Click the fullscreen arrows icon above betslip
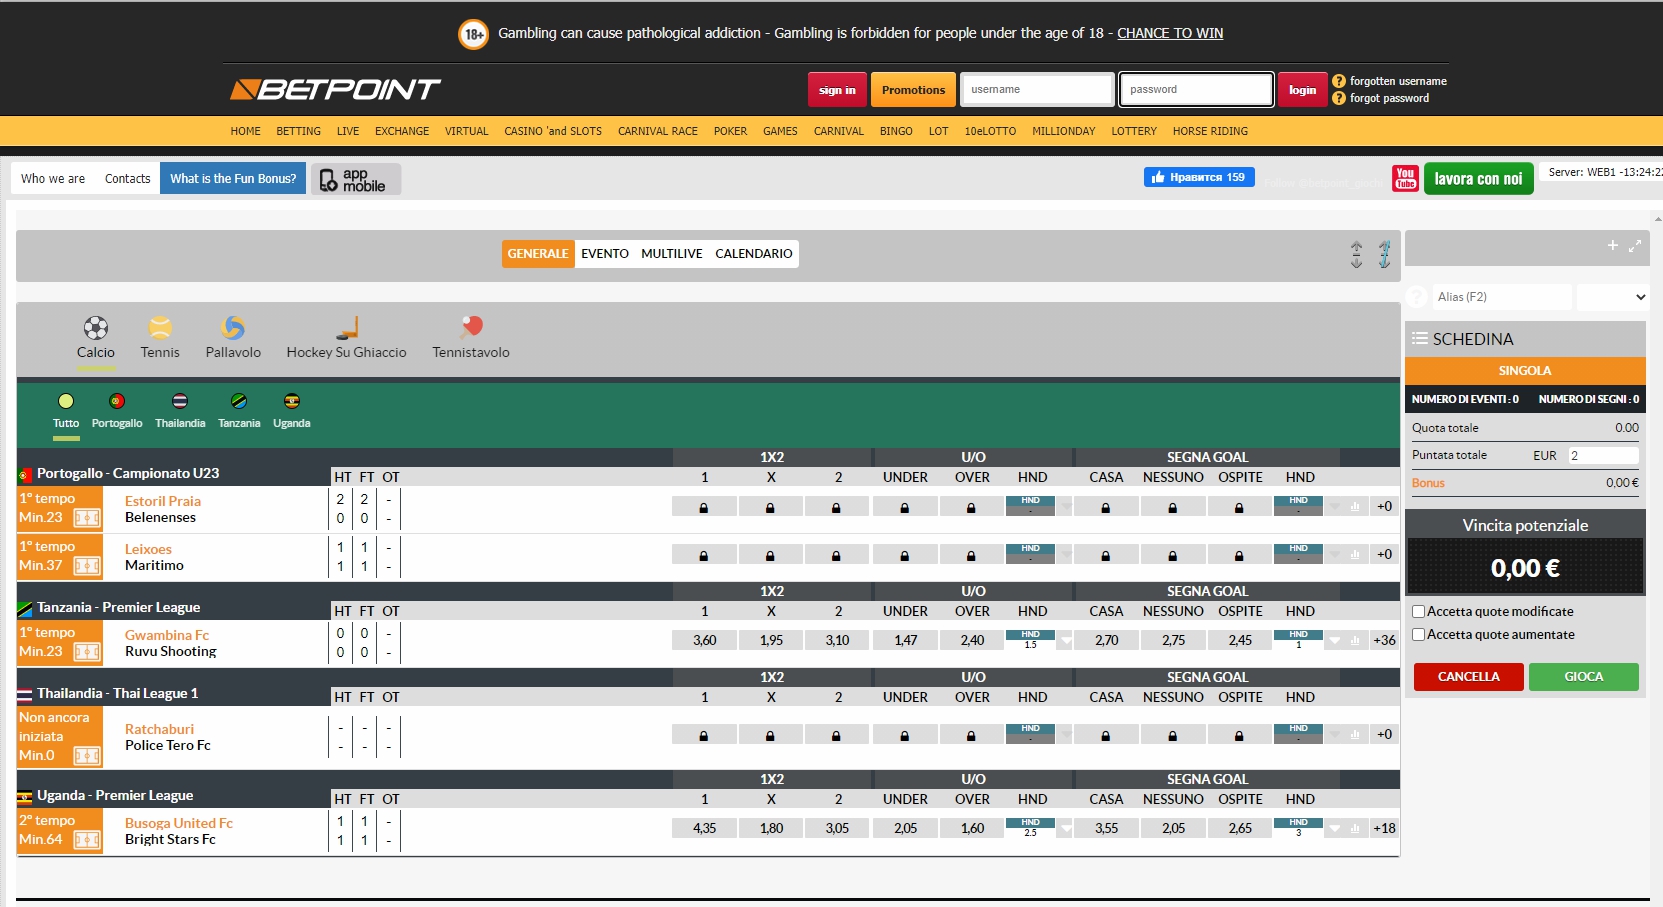 point(1635,245)
